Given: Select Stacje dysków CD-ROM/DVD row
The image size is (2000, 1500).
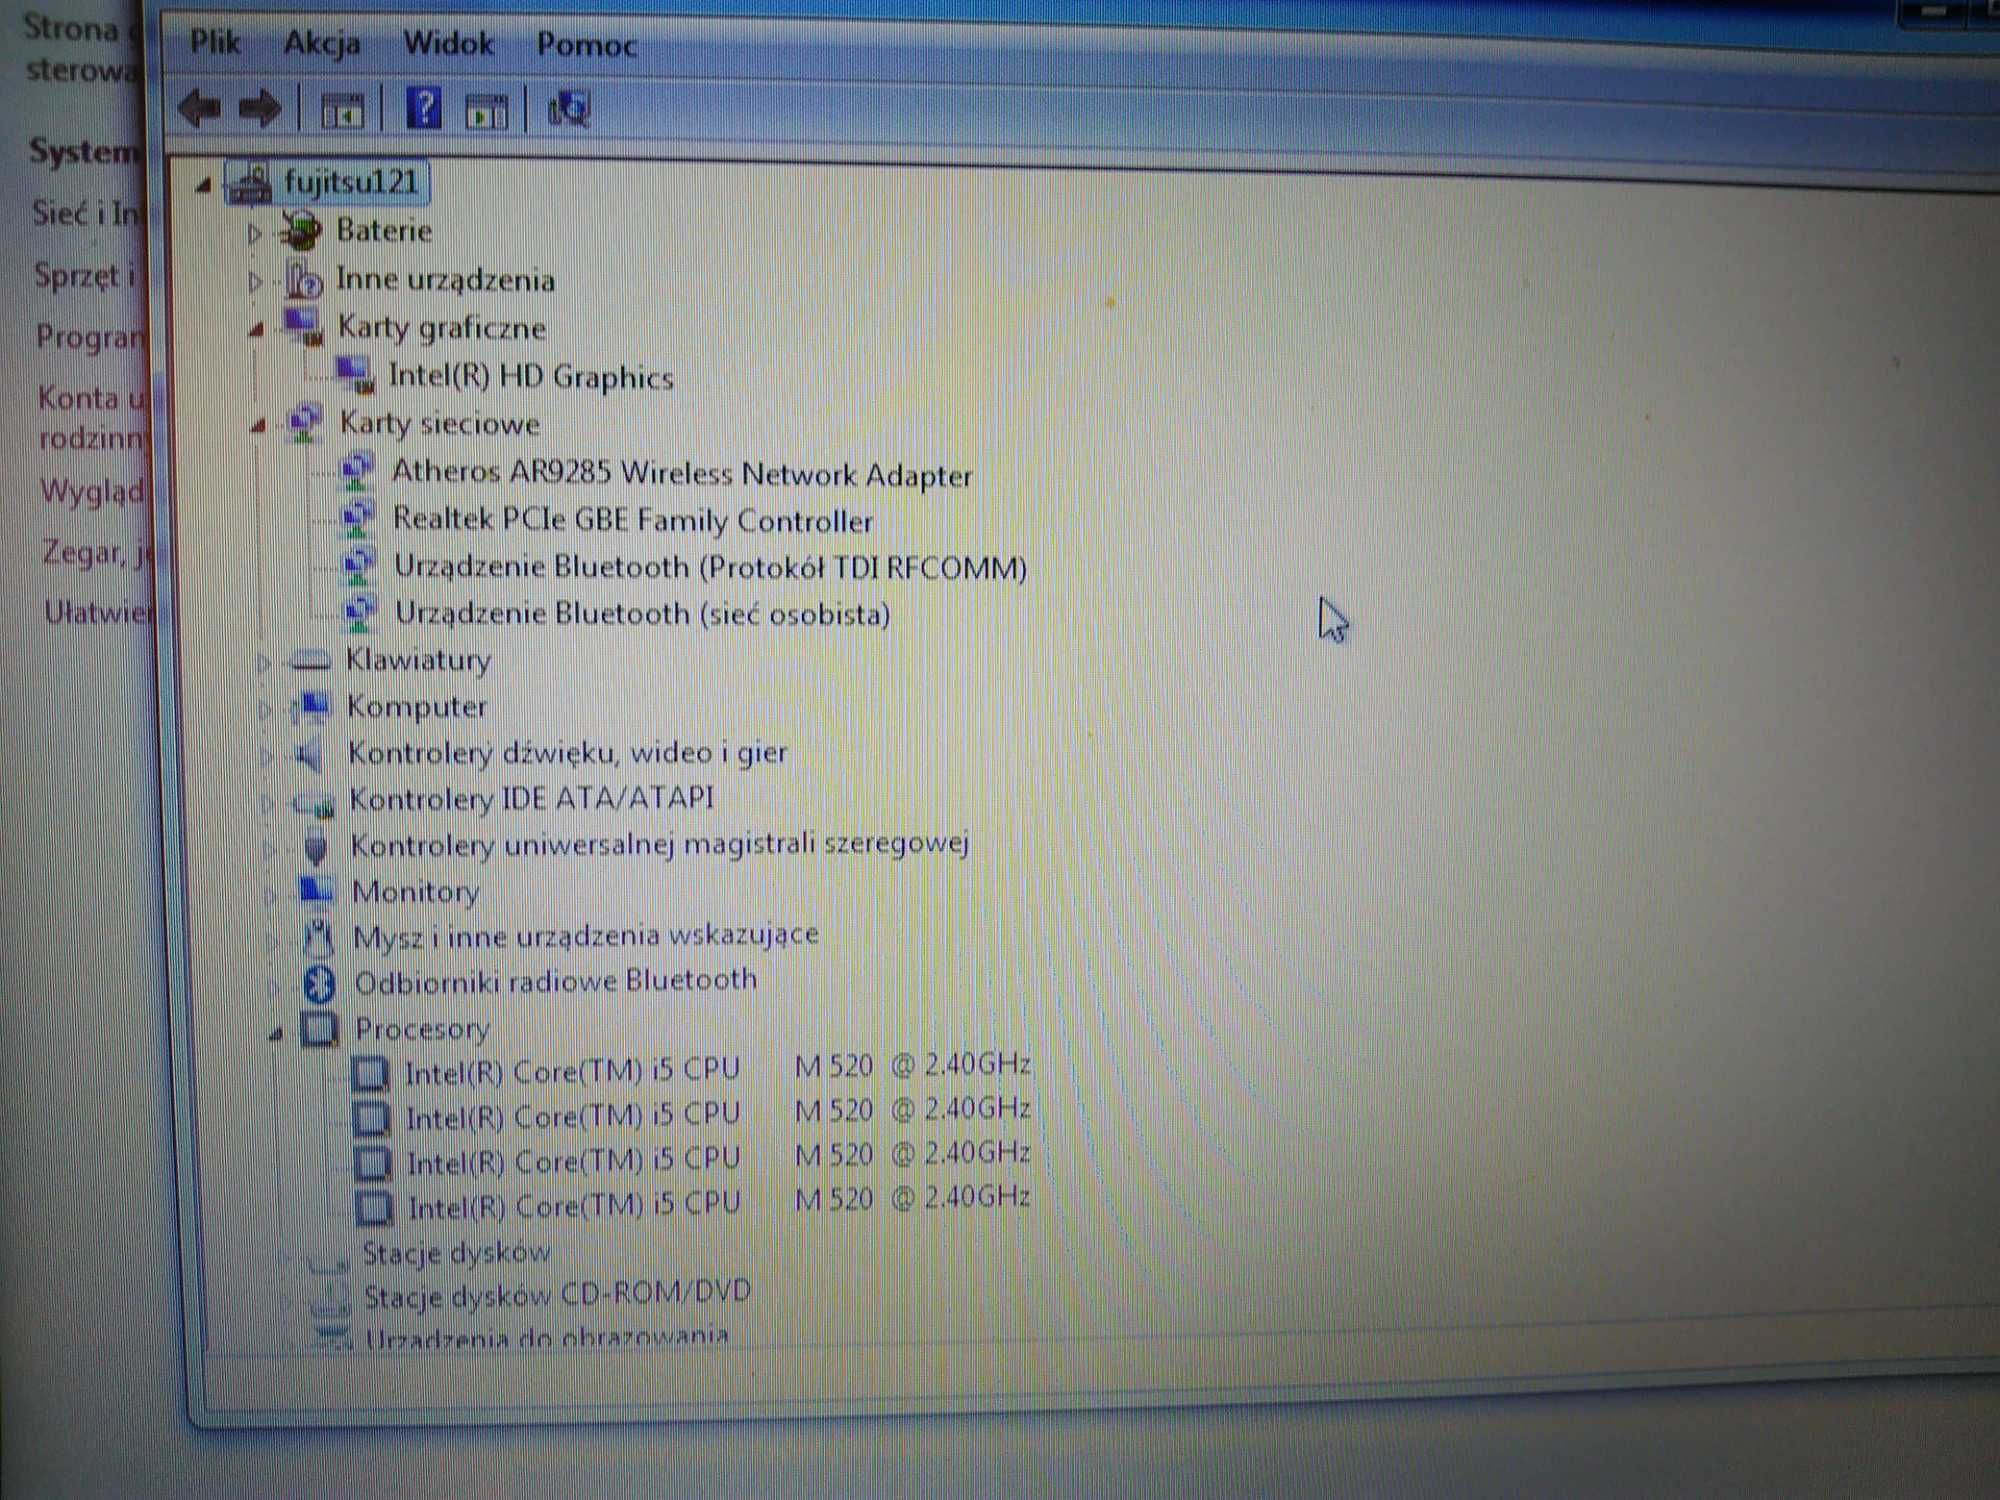Looking at the screenshot, I should 557,1295.
